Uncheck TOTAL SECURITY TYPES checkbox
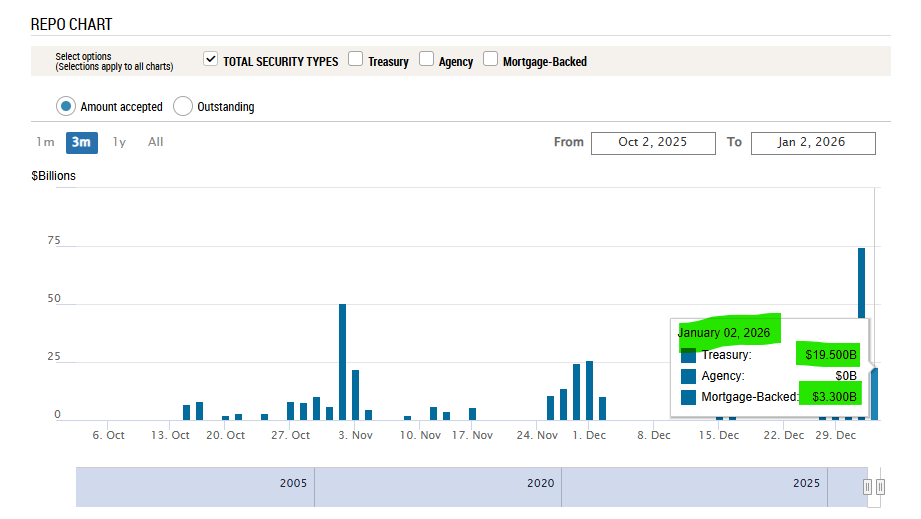Image resolution: width=921 pixels, height=519 pixels. tap(210, 60)
